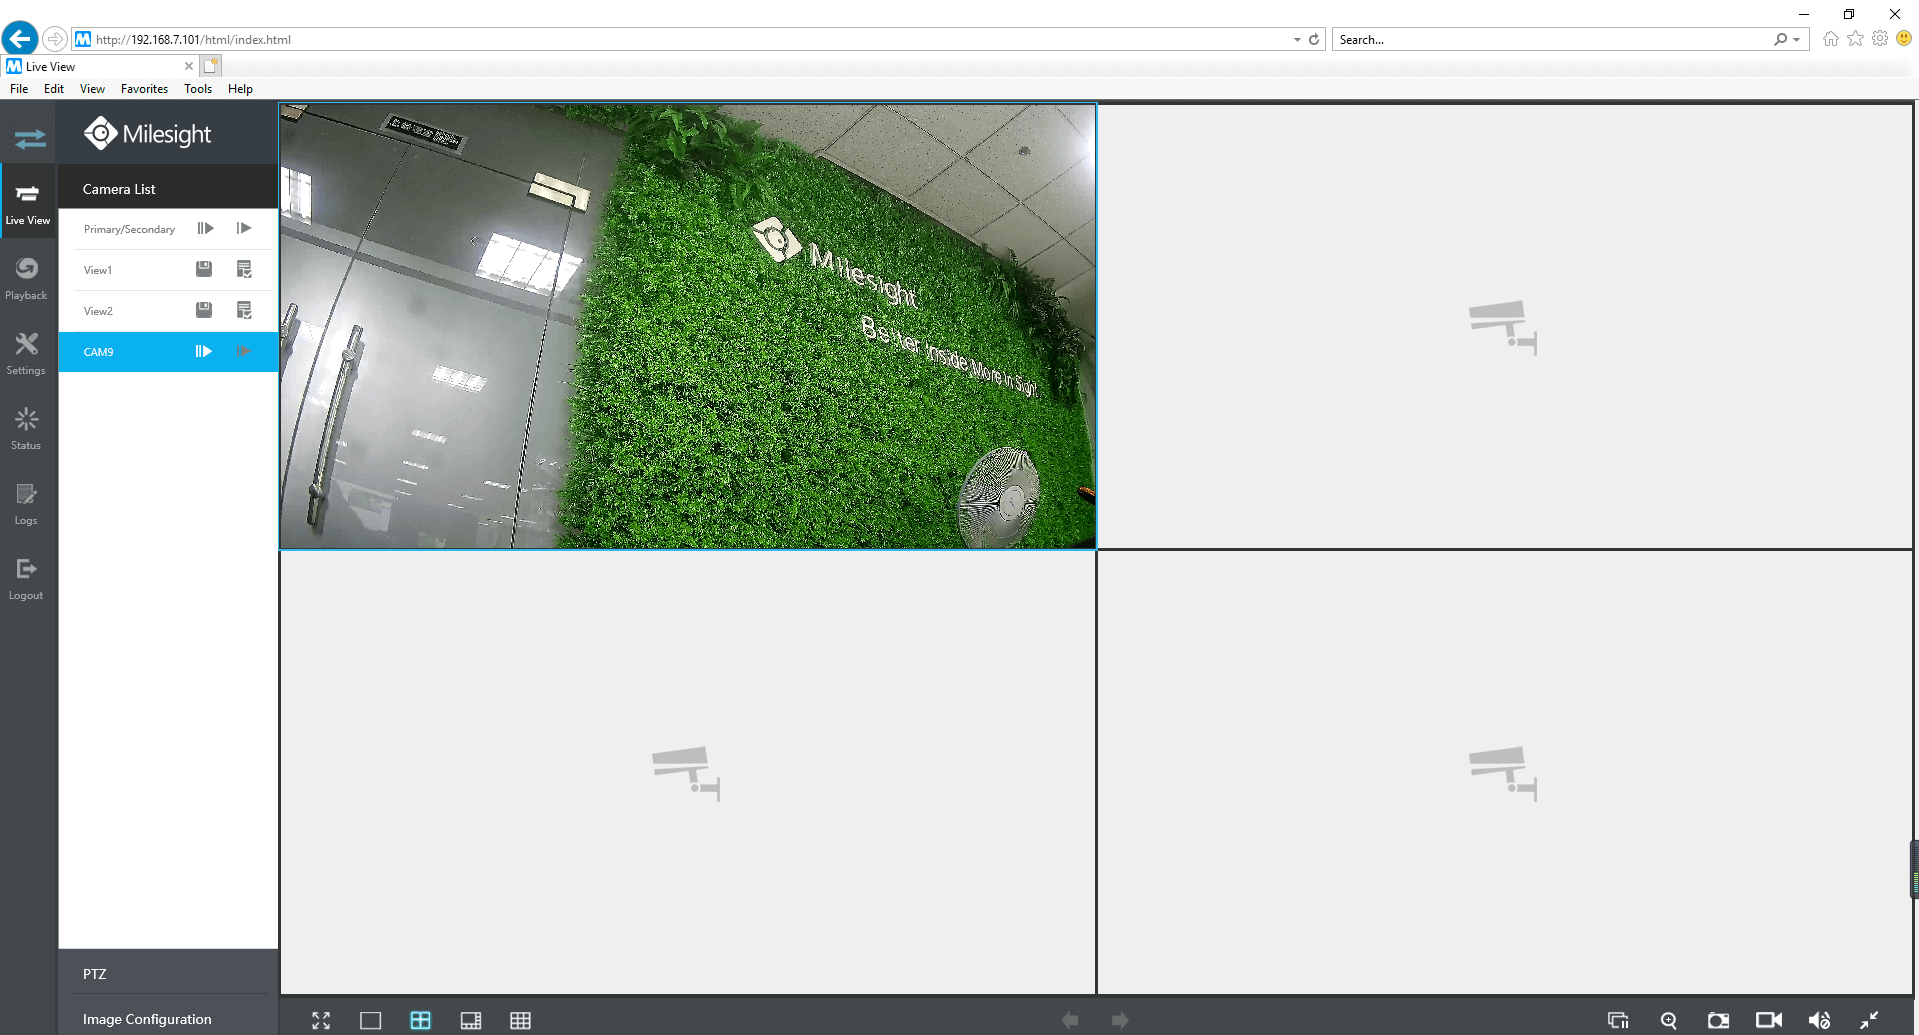Open the Playback section
Image resolution: width=1919 pixels, height=1035 pixels.
click(27, 278)
